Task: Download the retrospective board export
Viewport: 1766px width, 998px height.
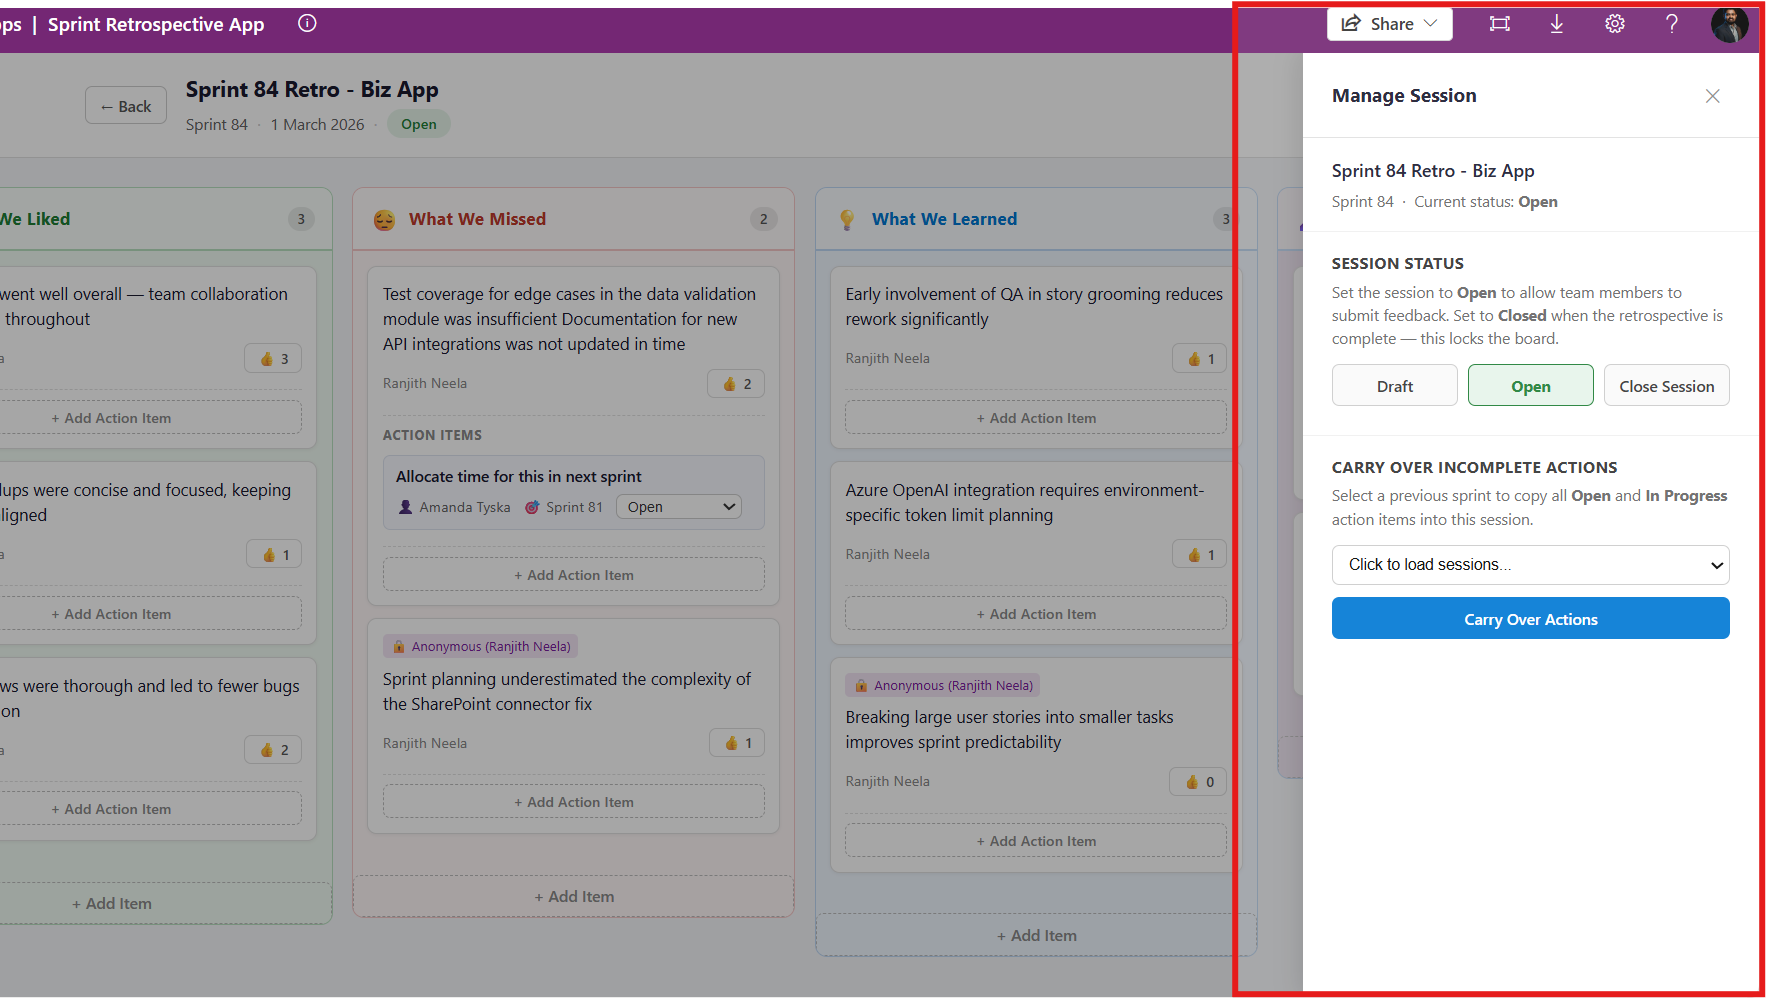Action: [x=1556, y=23]
